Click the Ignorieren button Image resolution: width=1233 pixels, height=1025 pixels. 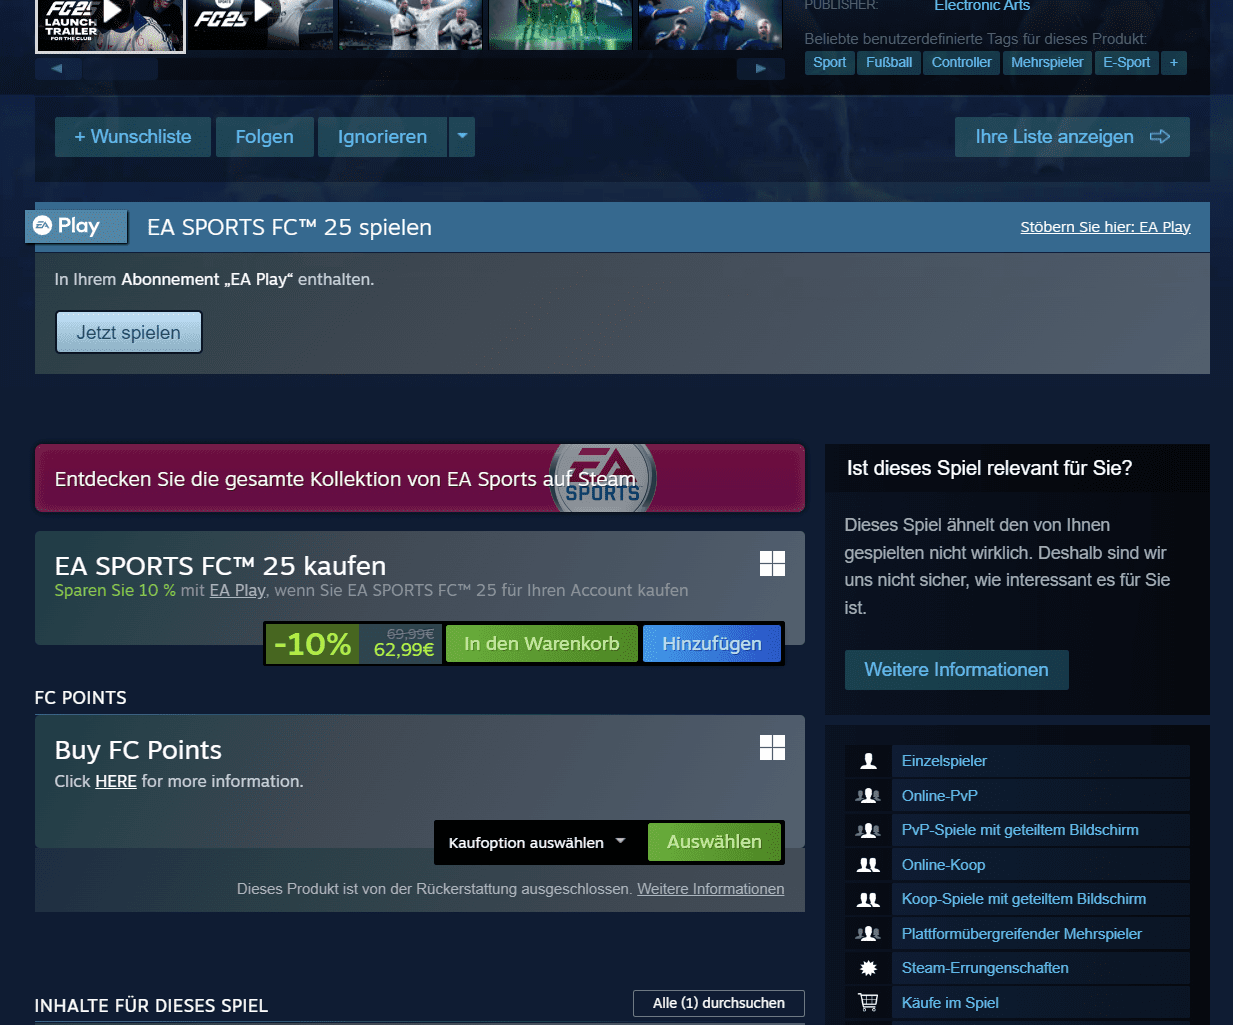tap(382, 137)
